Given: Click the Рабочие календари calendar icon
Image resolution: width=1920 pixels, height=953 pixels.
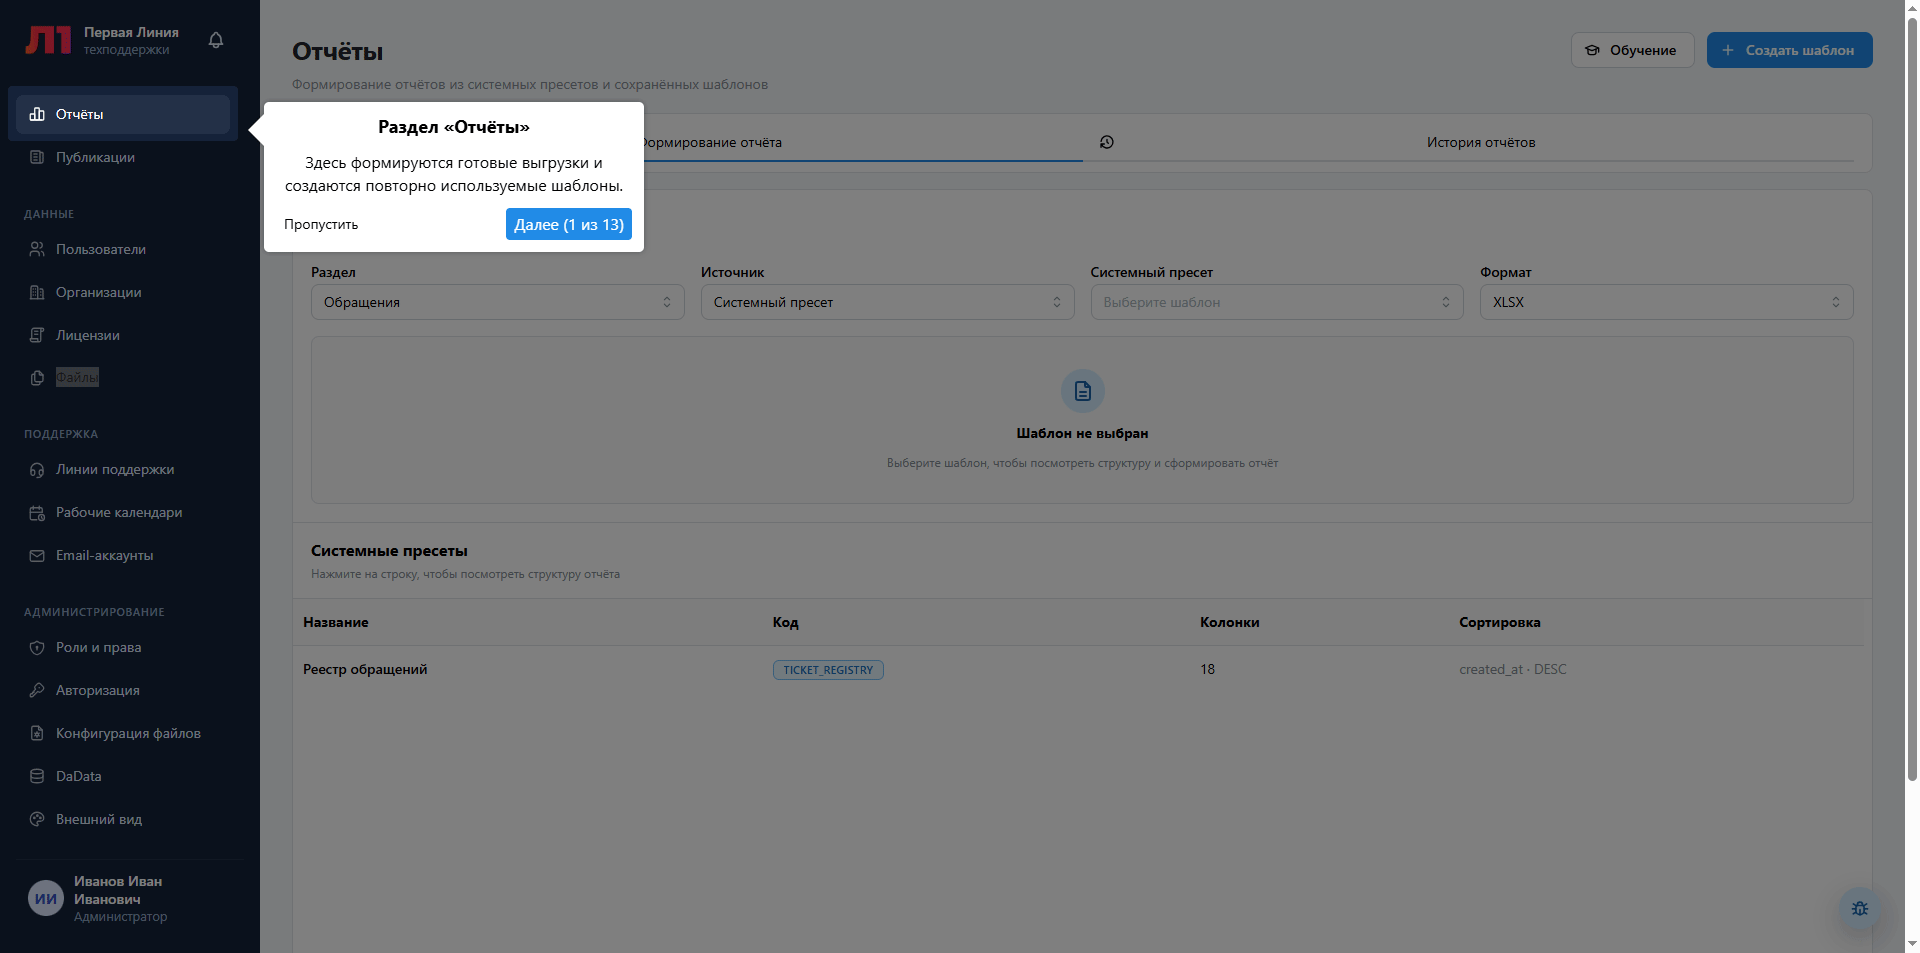Looking at the screenshot, I should point(37,513).
